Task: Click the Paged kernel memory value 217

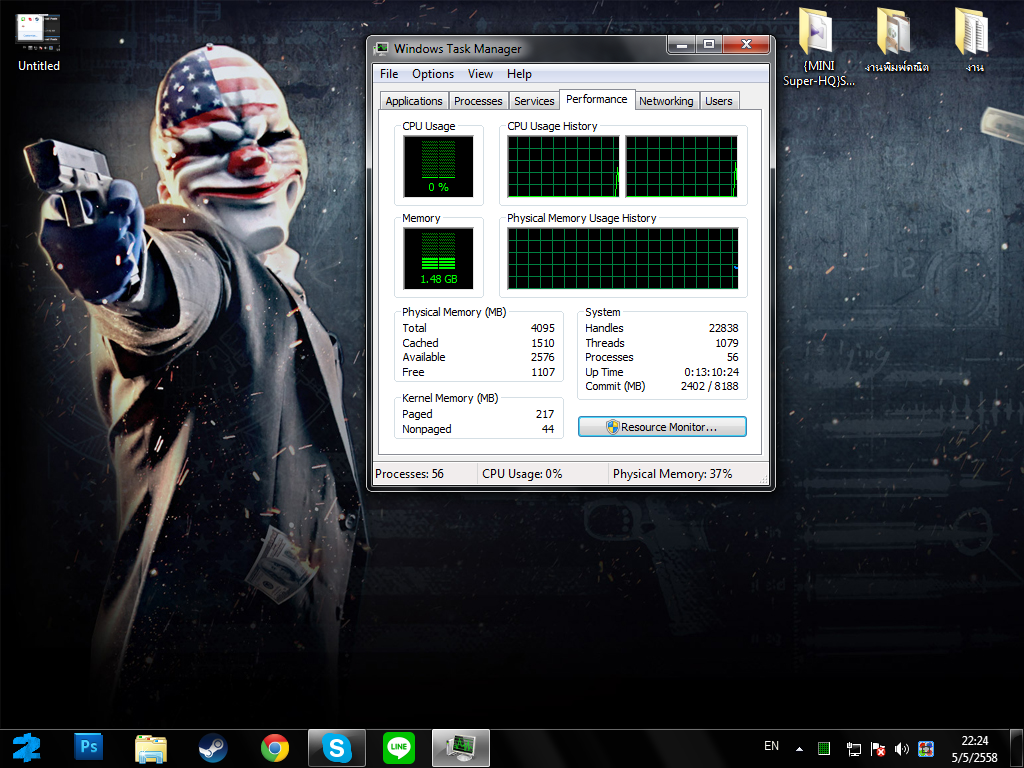Action: (x=545, y=415)
